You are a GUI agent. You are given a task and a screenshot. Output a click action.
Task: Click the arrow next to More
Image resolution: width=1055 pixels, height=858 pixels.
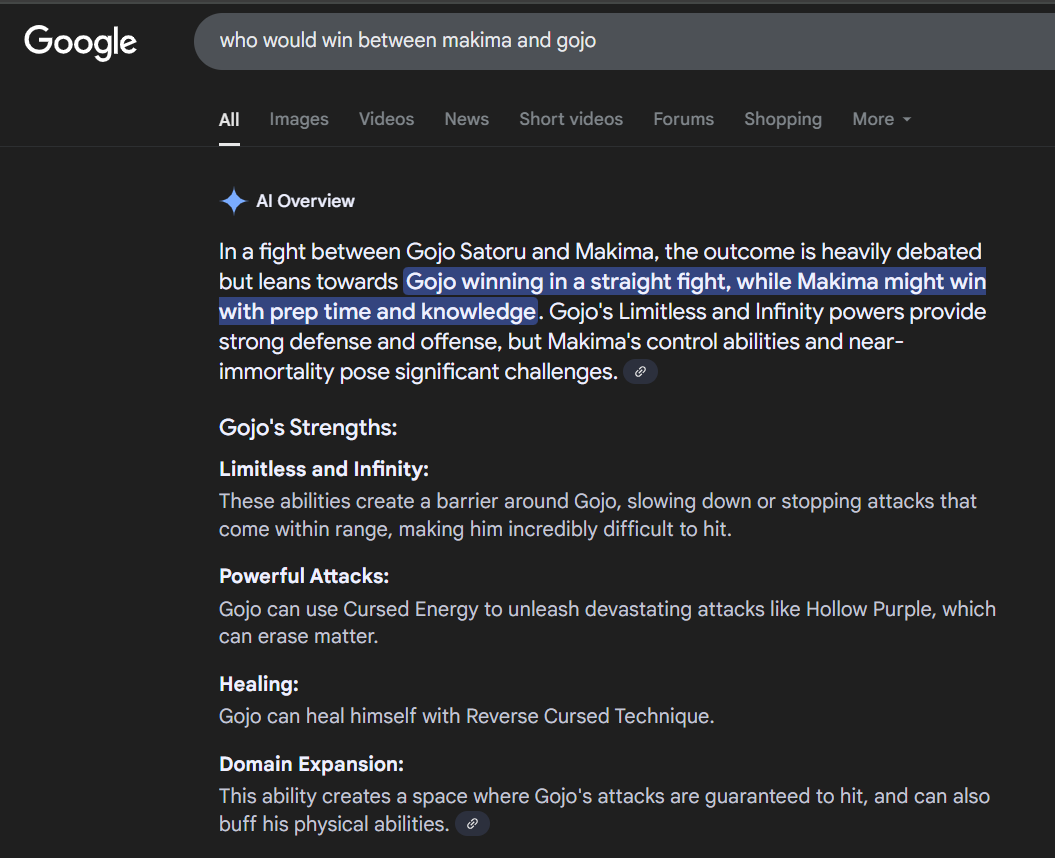[906, 119]
